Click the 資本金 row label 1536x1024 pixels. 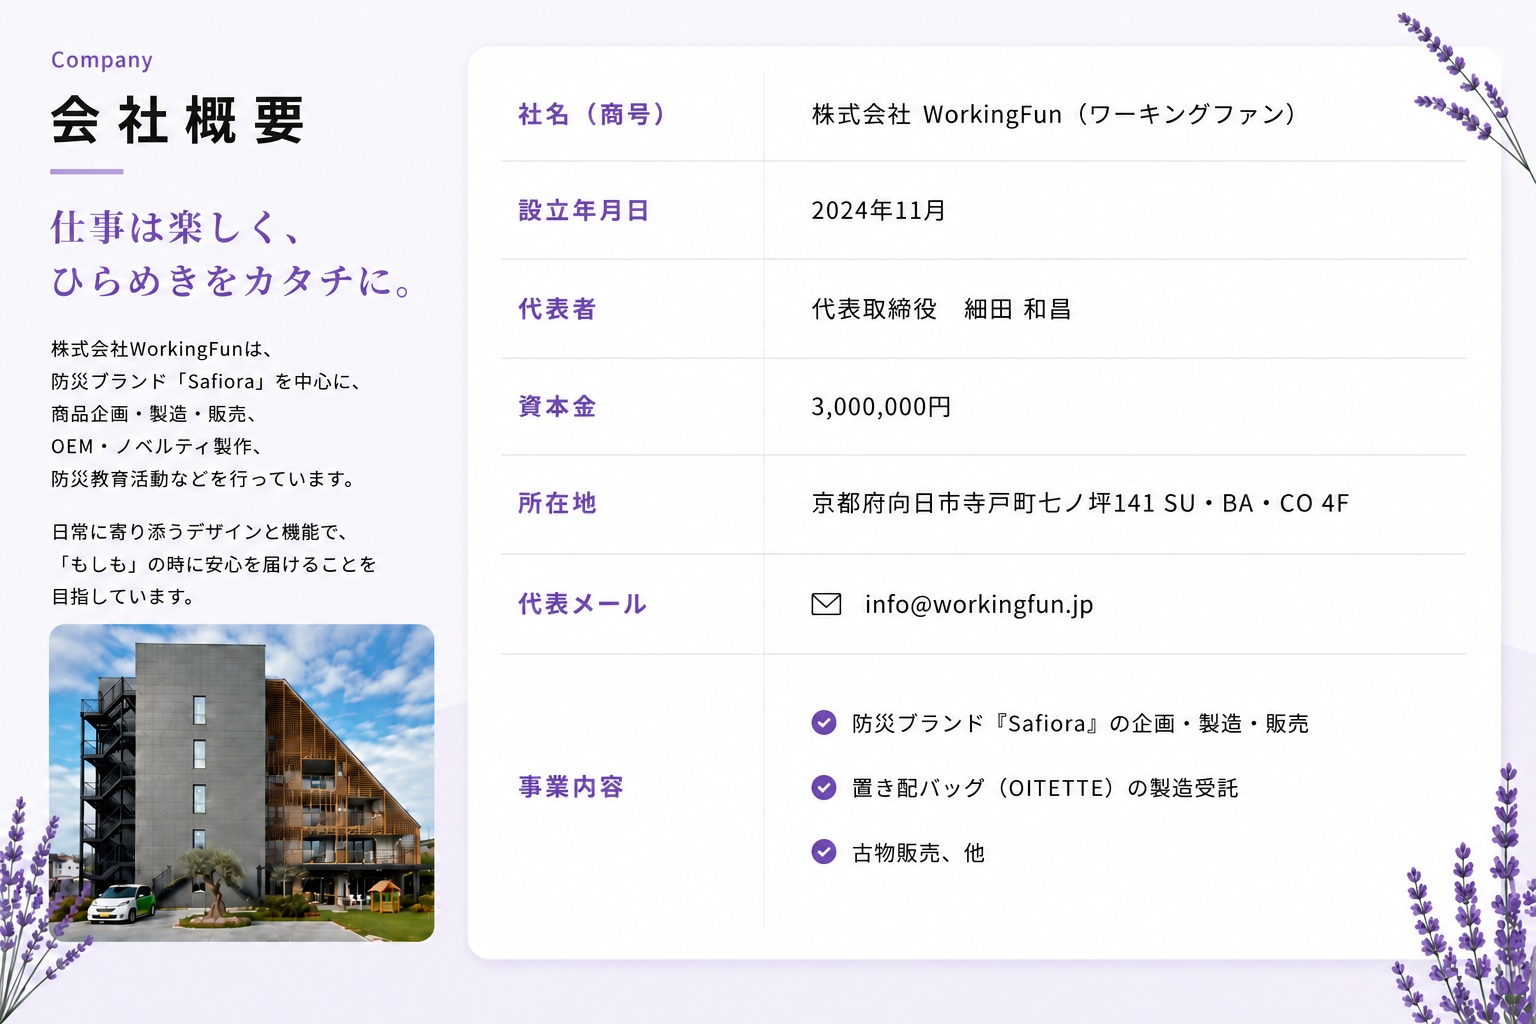[x=557, y=406]
